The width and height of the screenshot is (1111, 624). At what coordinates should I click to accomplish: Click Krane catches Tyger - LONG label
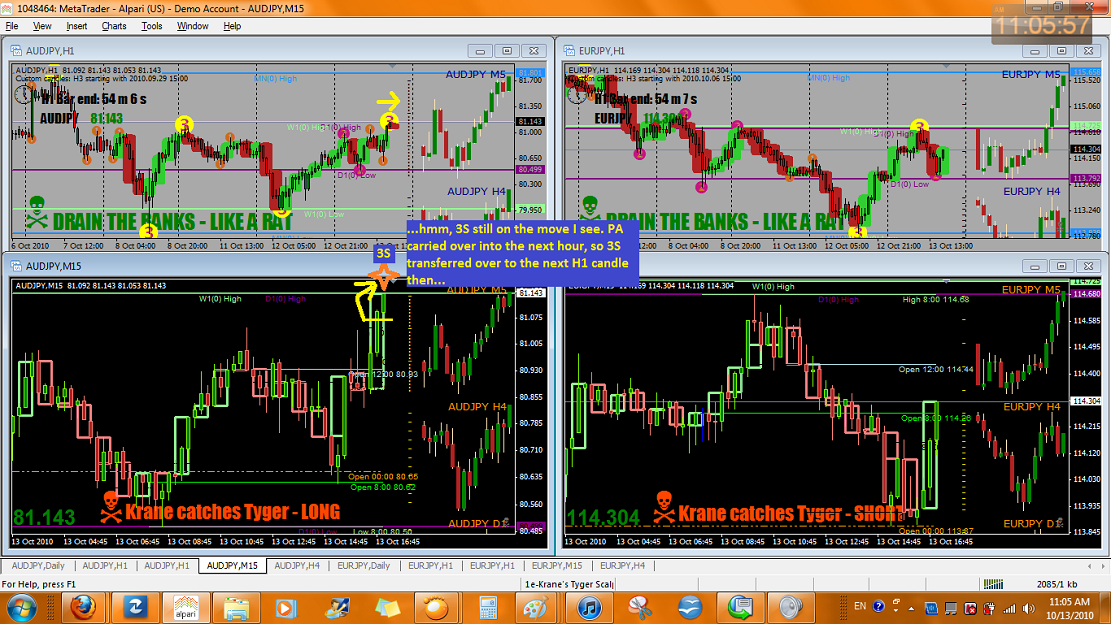click(x=232, y=512)
